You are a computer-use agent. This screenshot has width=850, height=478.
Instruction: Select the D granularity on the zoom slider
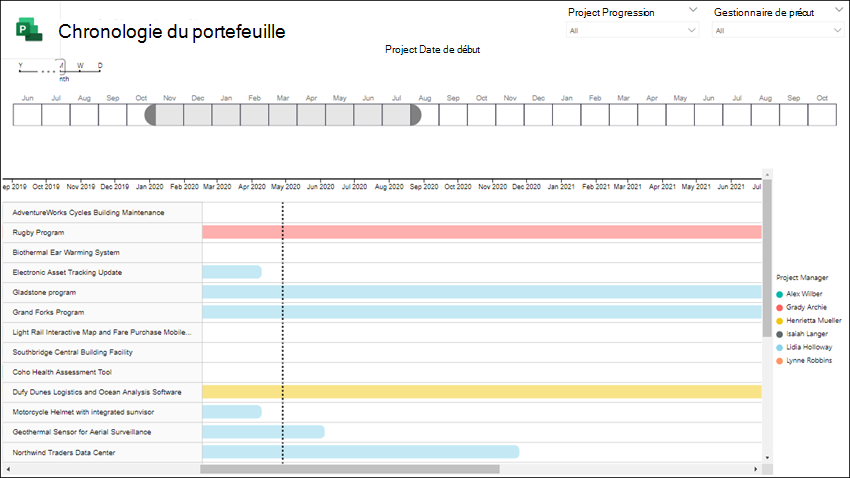[100, 66]
